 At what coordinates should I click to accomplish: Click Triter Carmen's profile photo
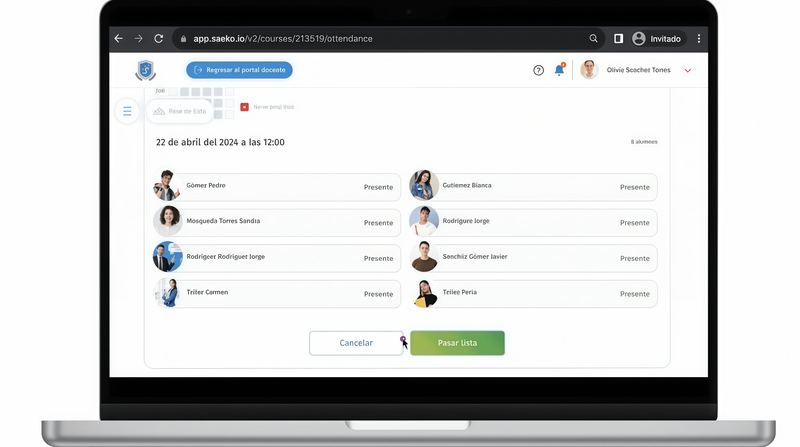click(168, 292)
